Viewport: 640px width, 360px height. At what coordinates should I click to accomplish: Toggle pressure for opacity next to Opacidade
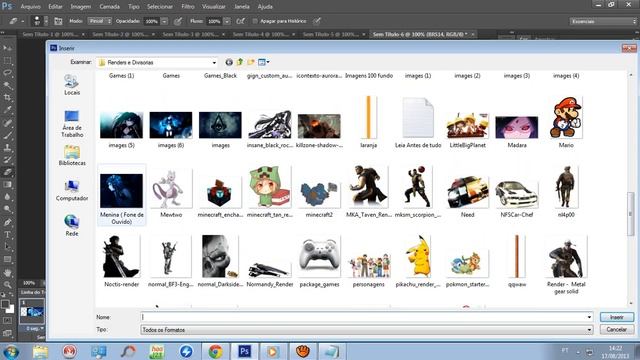coord(178,21)
